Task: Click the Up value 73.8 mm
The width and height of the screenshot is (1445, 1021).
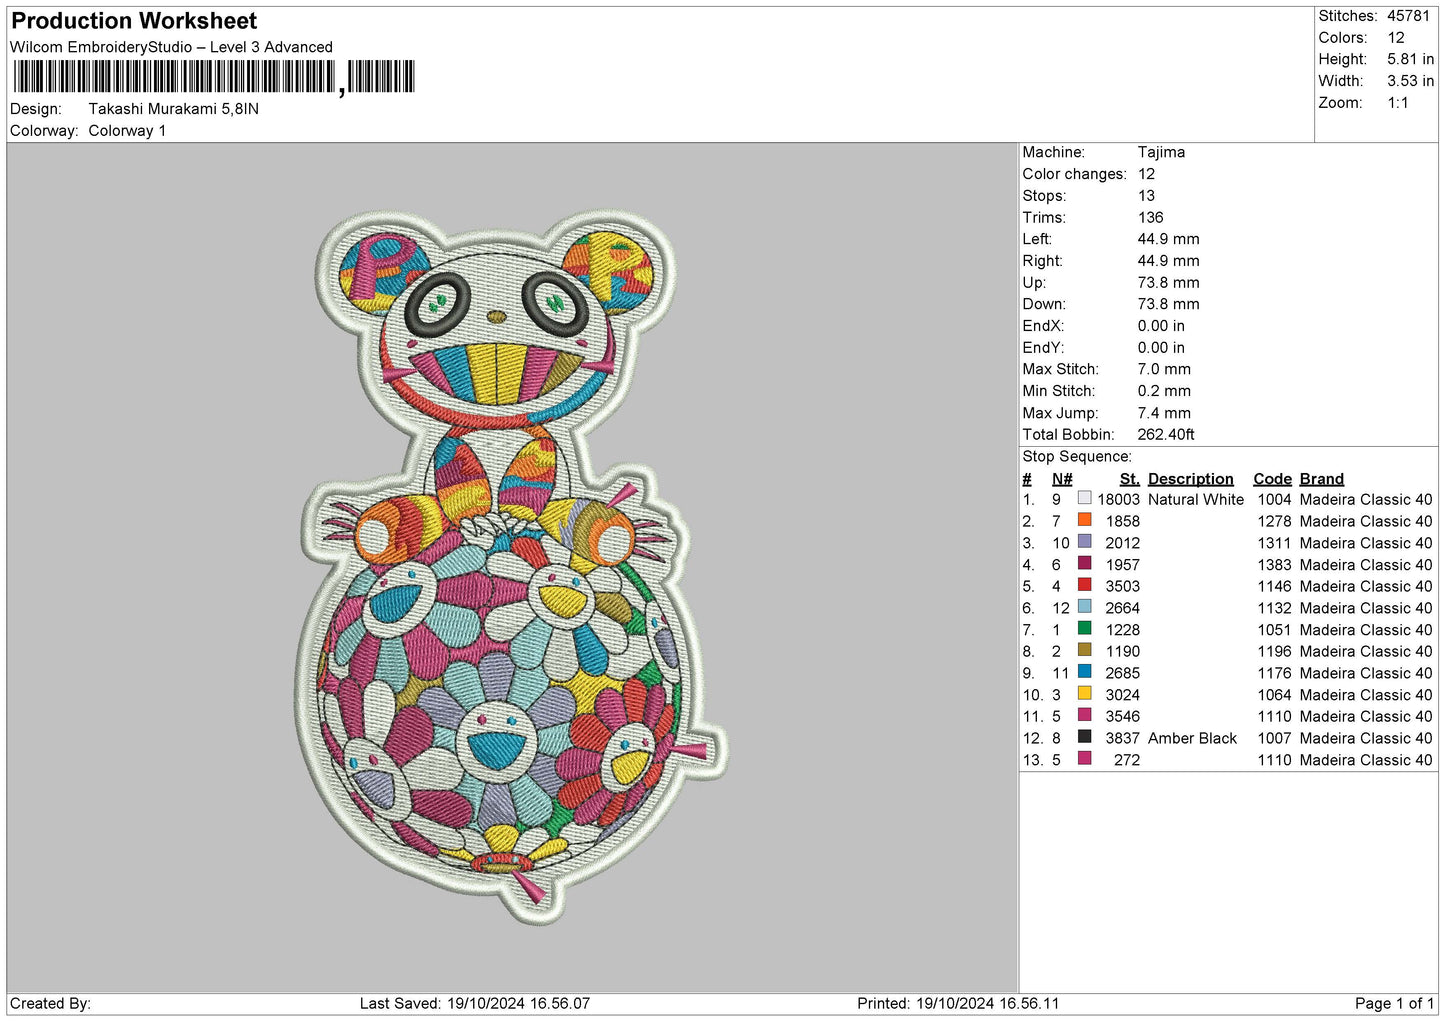Action: (1168, 283)
